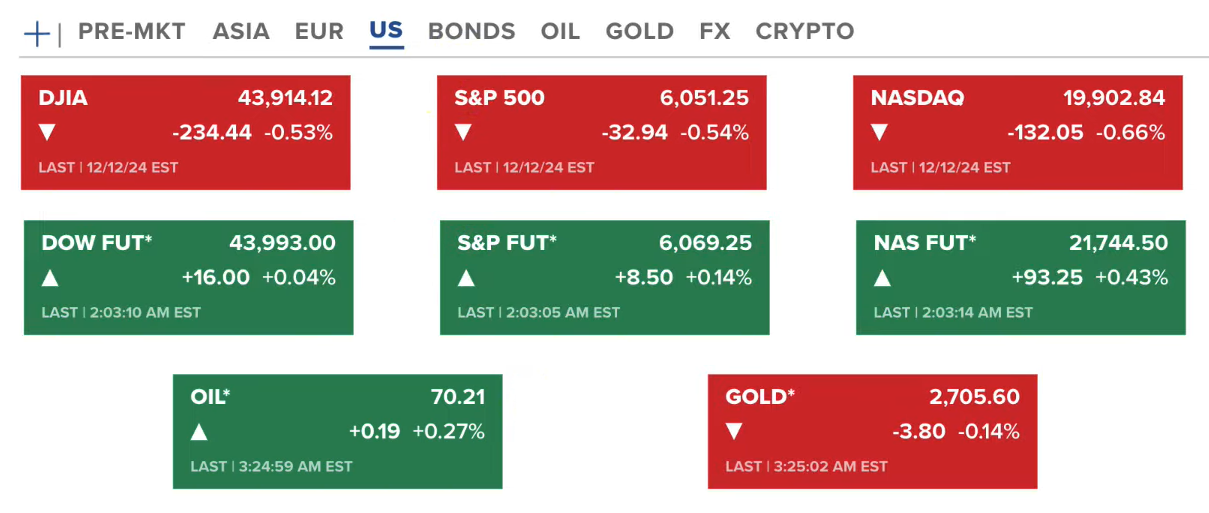Screen dimensions: 1209x513
Task: Open the CRYPTO tab
Action: tap(805, 31)
